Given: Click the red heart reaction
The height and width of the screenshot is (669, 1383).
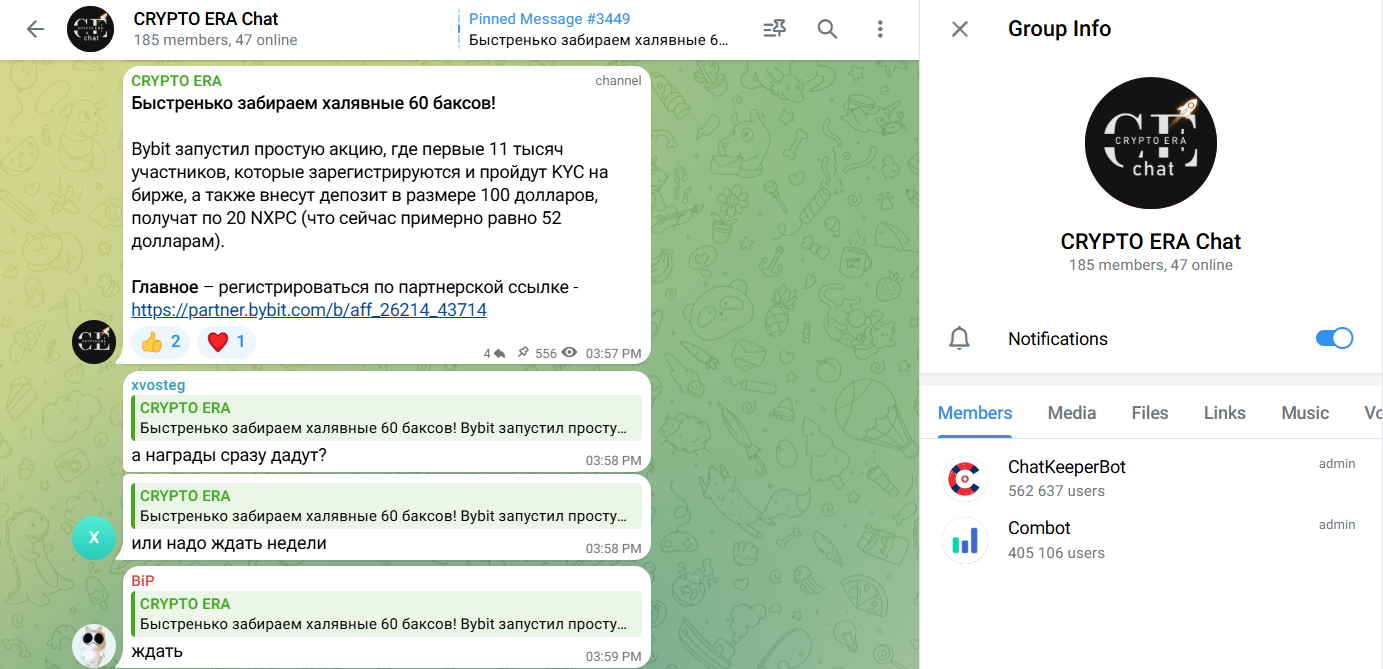Looking at the screenshot, I should [226, 342].
